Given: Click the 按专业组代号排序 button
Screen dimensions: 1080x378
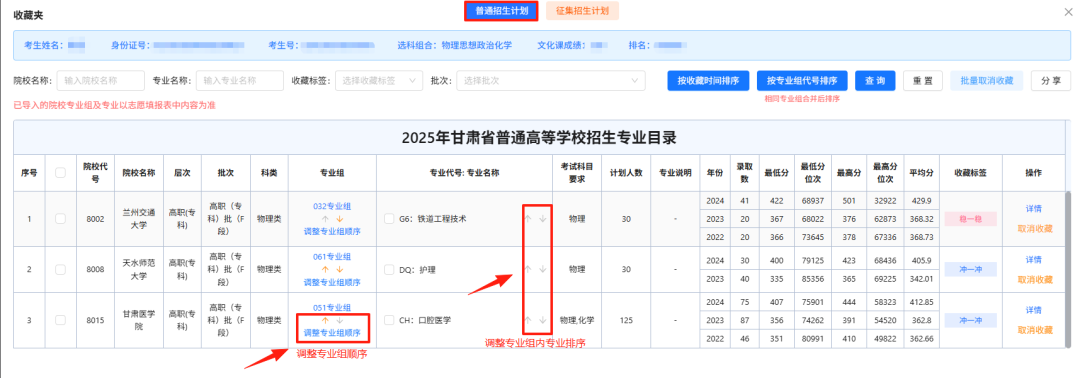Looking at the screenshot, I should [x=802, y=81].
